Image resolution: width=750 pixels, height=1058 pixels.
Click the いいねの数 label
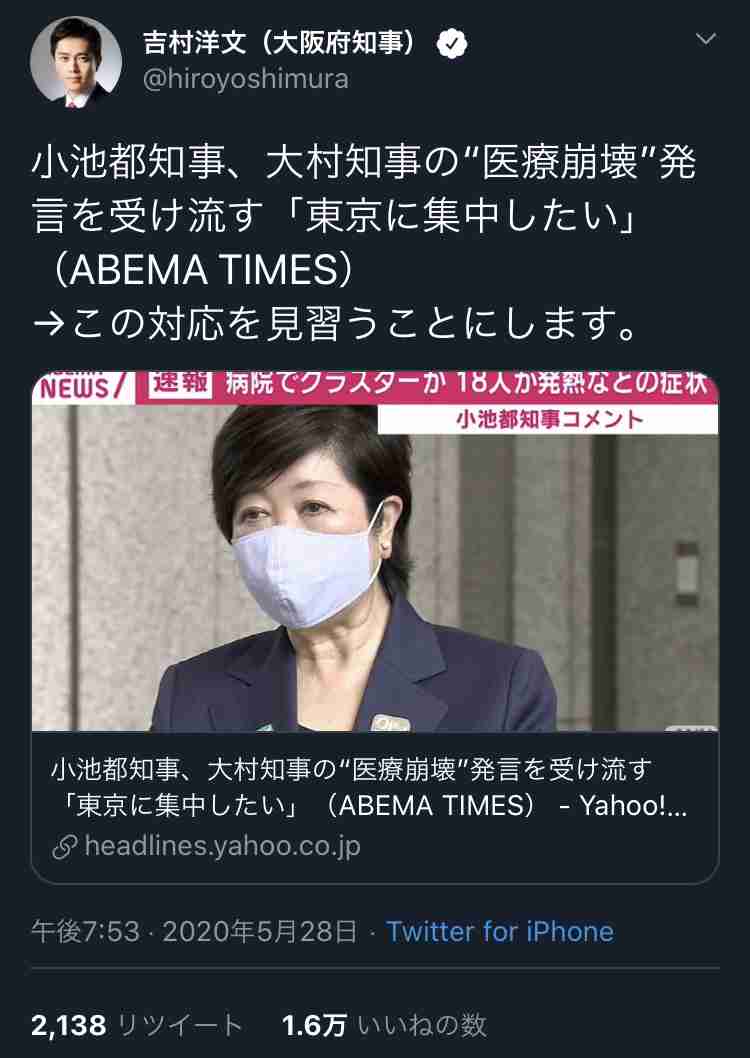(422, 1026)
